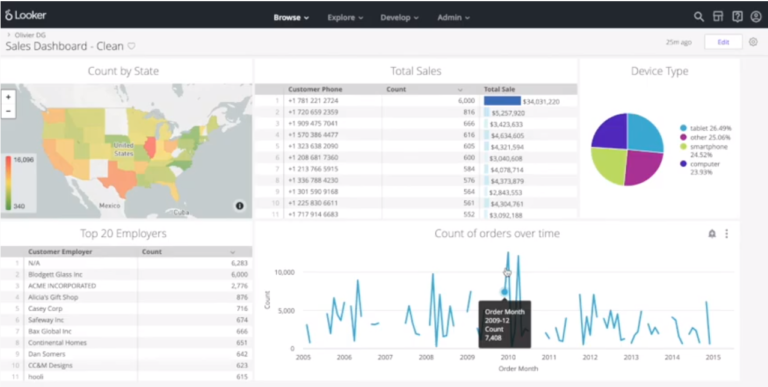The height and width of the screenshot is (387, 768).
Task: Open the Browse menu
Action: pos(291,18)
